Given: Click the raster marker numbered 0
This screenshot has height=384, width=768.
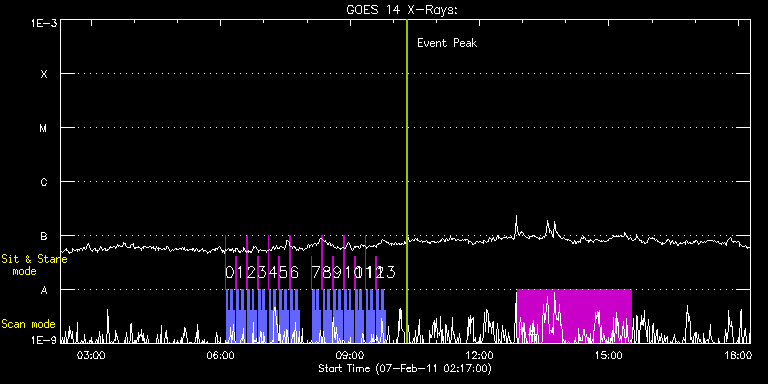Looking at the screenshot, I should [x=230, y=272].
